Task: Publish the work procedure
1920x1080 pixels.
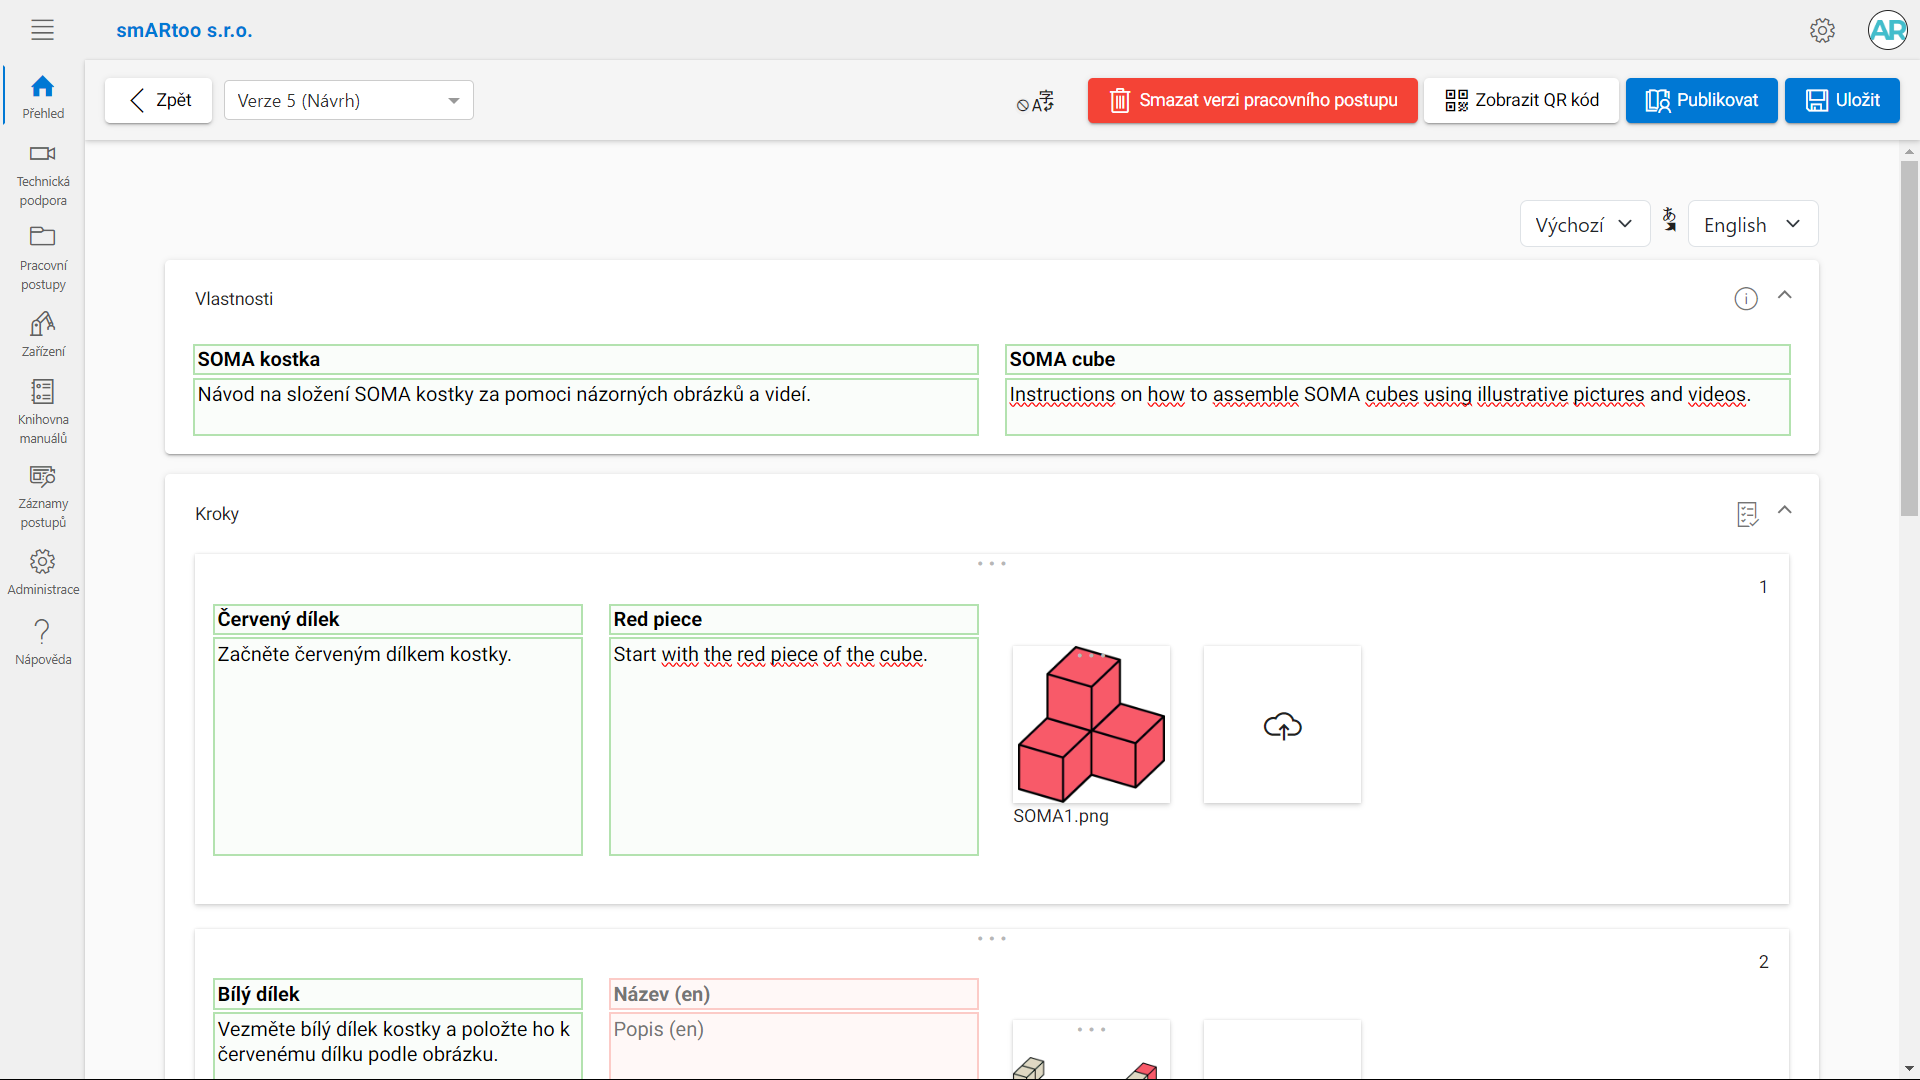Action: tap(1701, 100)
